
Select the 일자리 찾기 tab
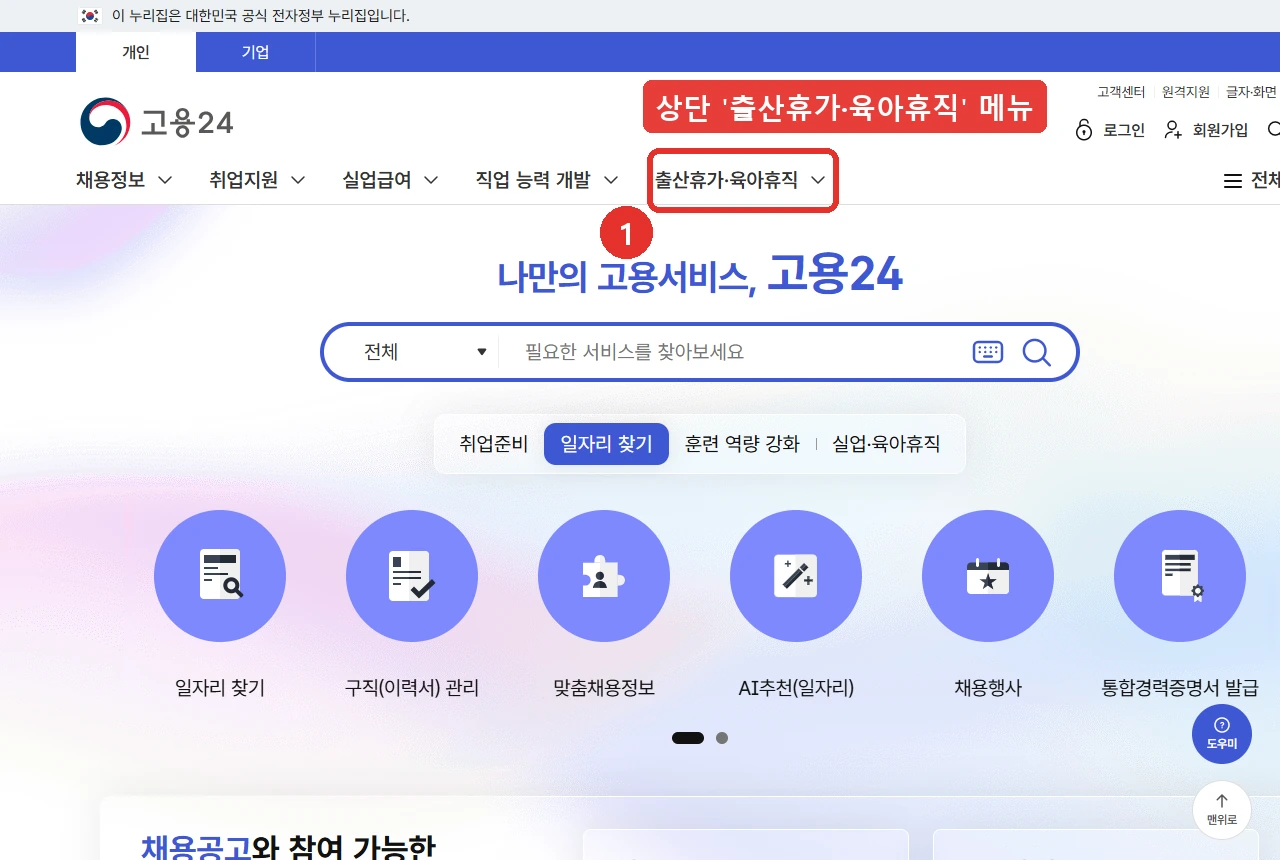click(x=606, y=444)
